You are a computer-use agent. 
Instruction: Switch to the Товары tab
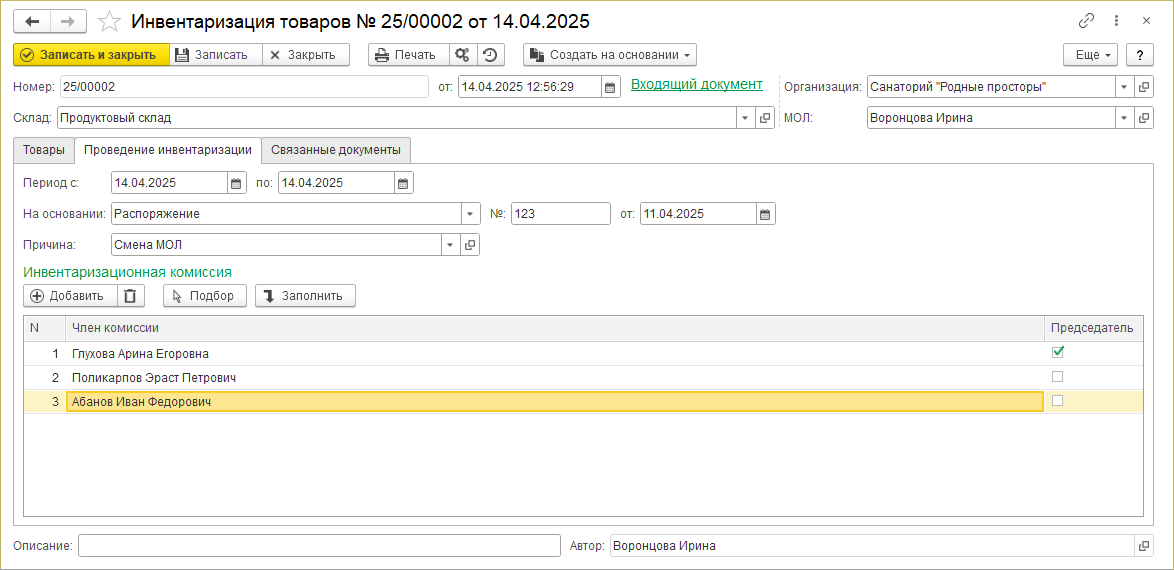coord(44,150)
